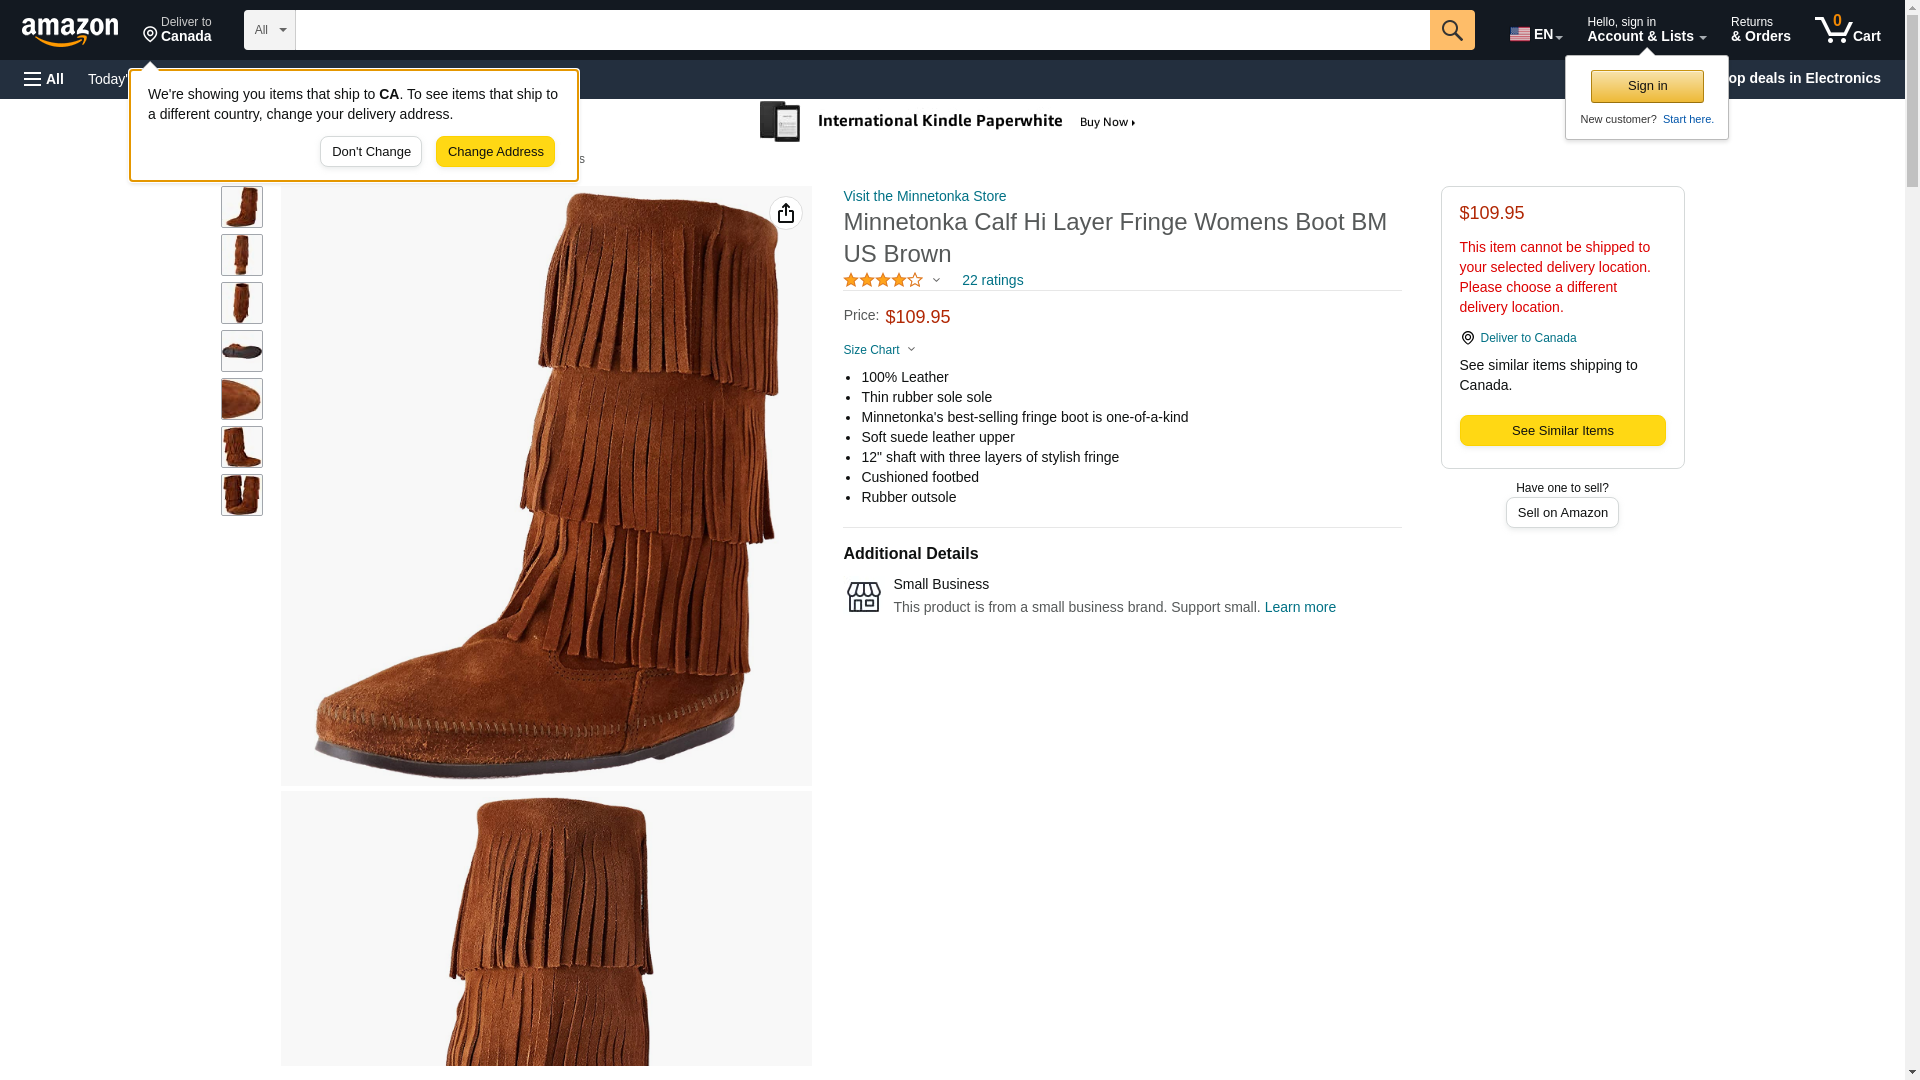Click the share icon on product image
Image resolution: width=1920 pixels, height=1080 pixels.
pos(786,213)
